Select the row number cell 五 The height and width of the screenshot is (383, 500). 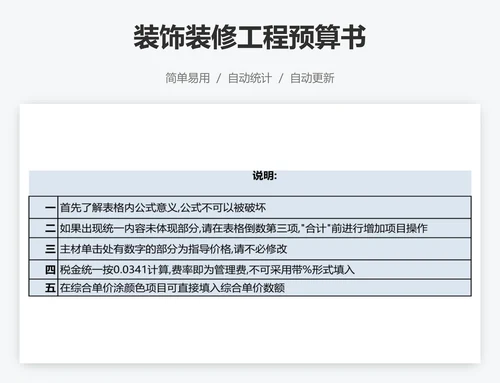[x=43, y=288]
